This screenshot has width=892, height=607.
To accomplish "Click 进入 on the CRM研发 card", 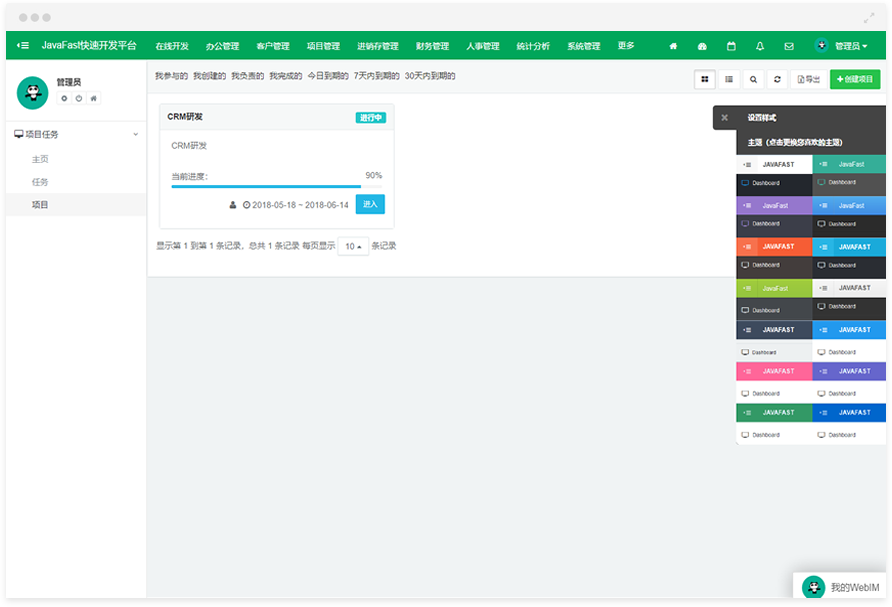I will [x=370, y=204].
